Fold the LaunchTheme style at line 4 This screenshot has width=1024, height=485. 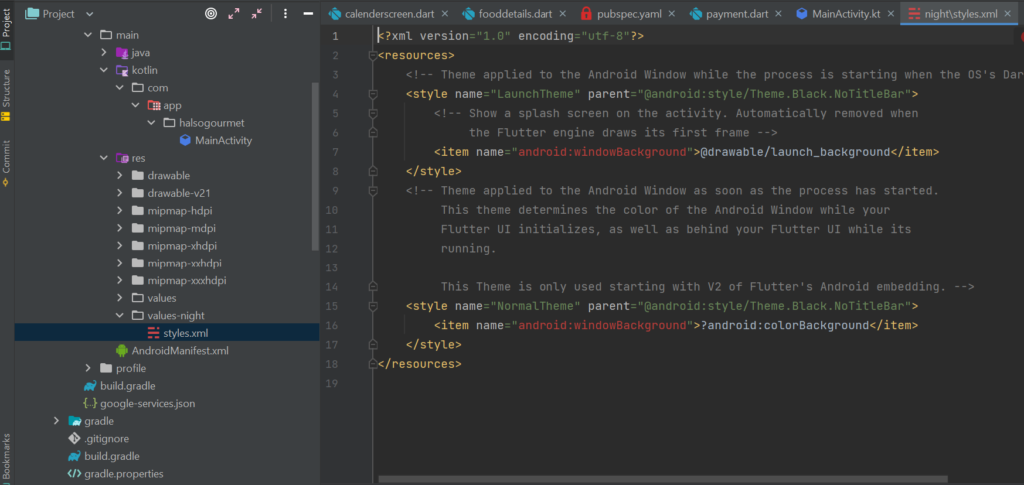(x=373, y=94)
